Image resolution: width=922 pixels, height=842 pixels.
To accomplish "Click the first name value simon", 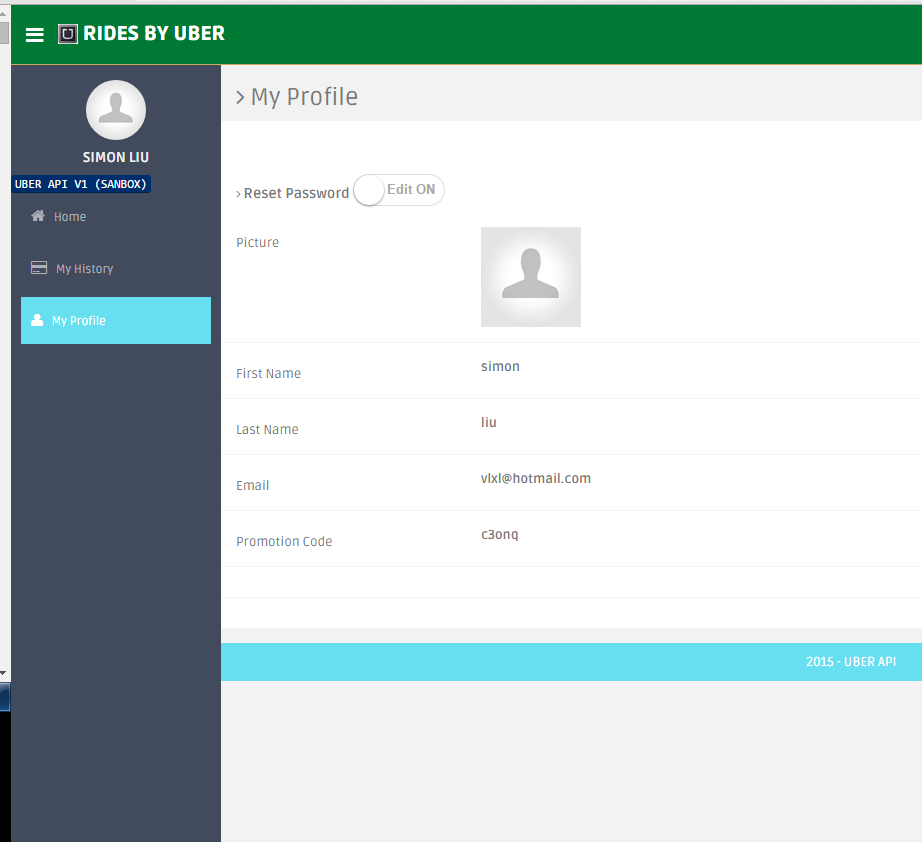I will click(500, 366).
